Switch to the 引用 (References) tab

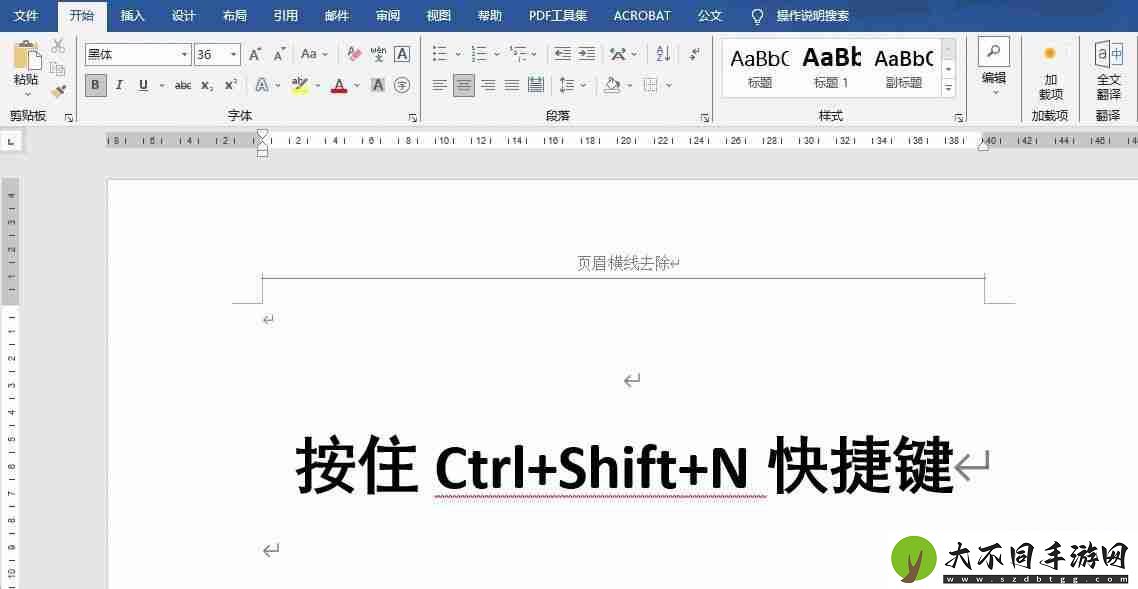285,16
